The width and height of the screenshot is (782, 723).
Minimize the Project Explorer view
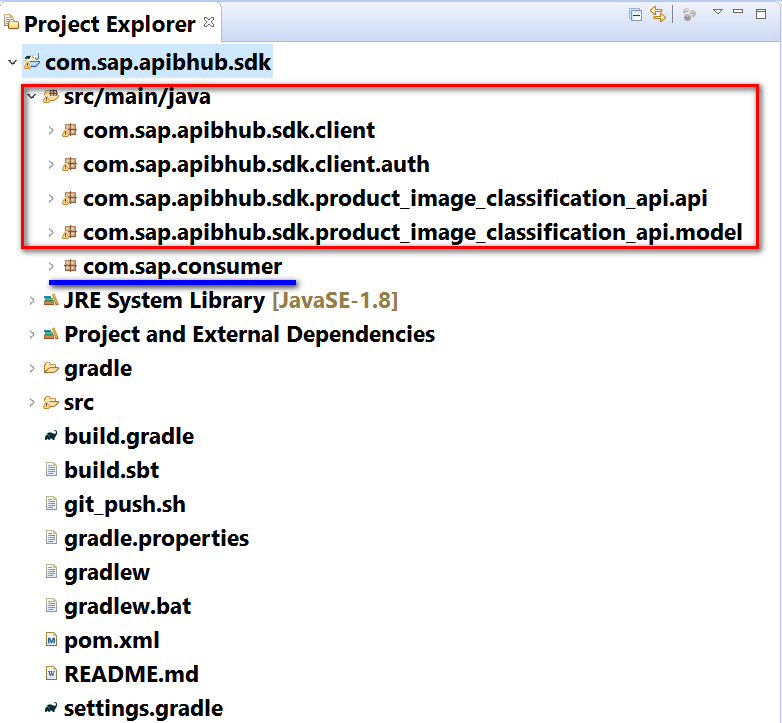click(738, 11)
